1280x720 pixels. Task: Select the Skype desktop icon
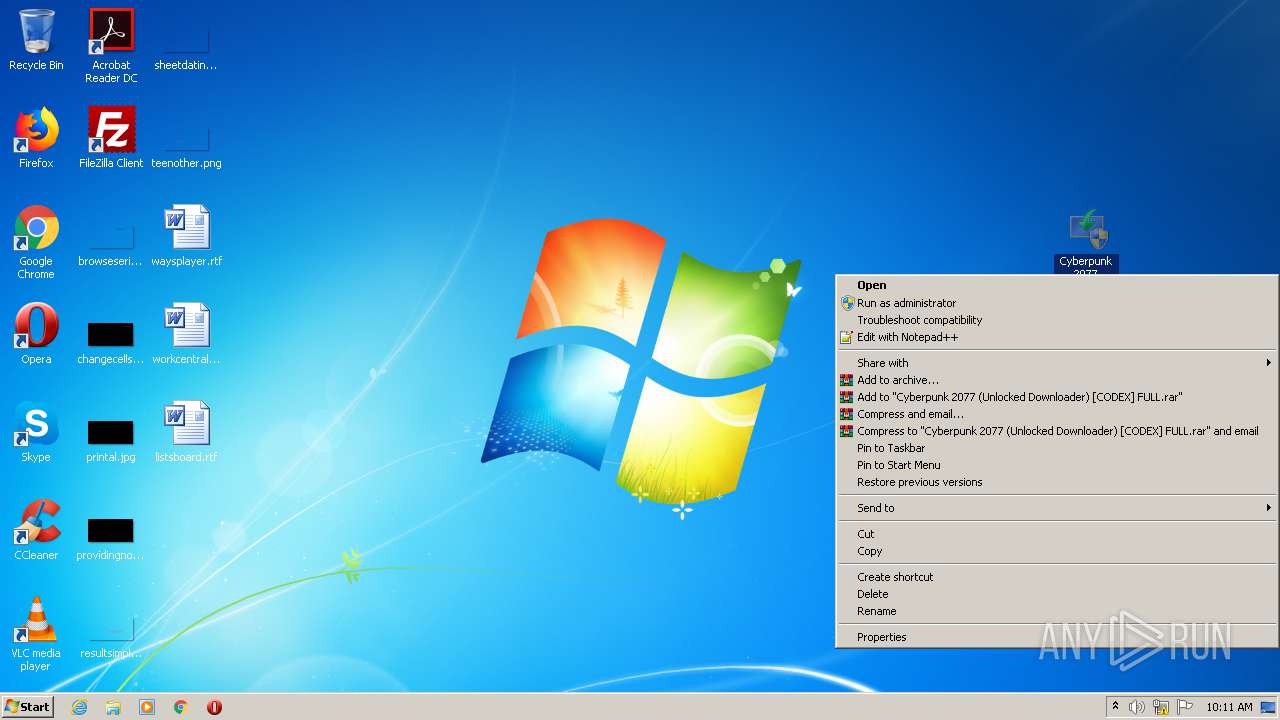point(36,432)
